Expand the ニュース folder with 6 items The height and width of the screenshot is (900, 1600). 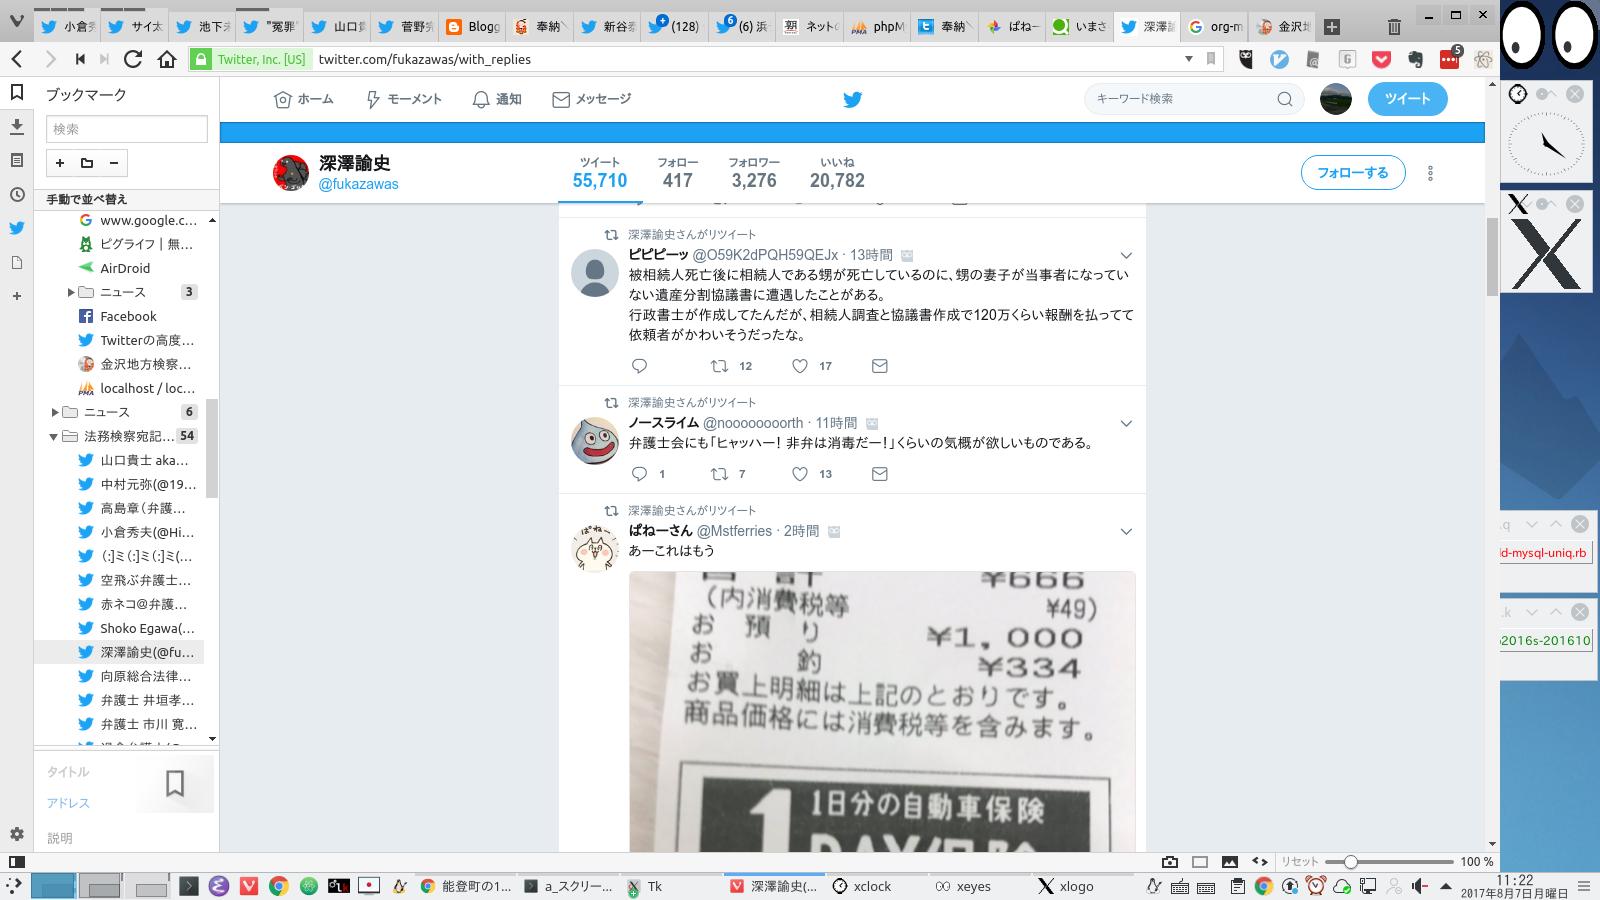pyautogui.click(x=55, y=412)
